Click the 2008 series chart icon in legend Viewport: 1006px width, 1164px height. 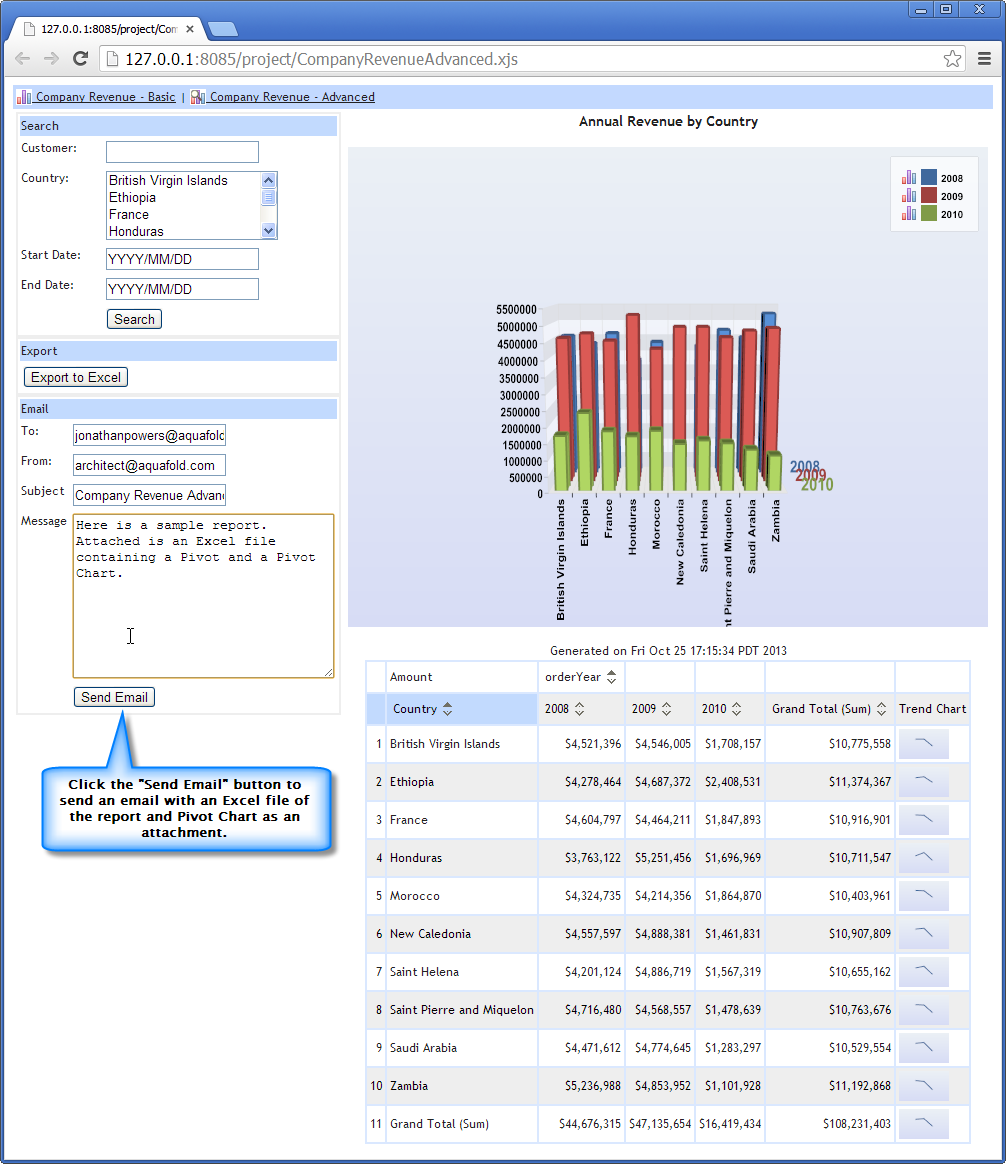tap(909, 178)
